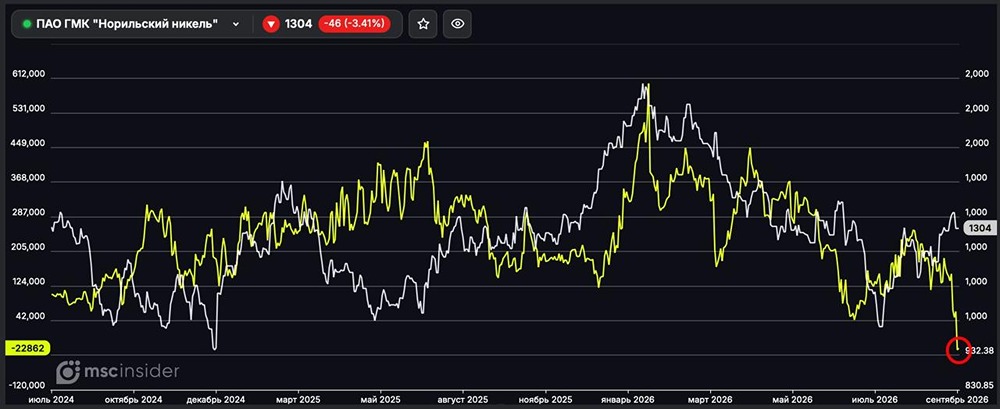Click the 124,000 left axis value
Viewport: 1000px width, 409px height.
tap(28, 282)
